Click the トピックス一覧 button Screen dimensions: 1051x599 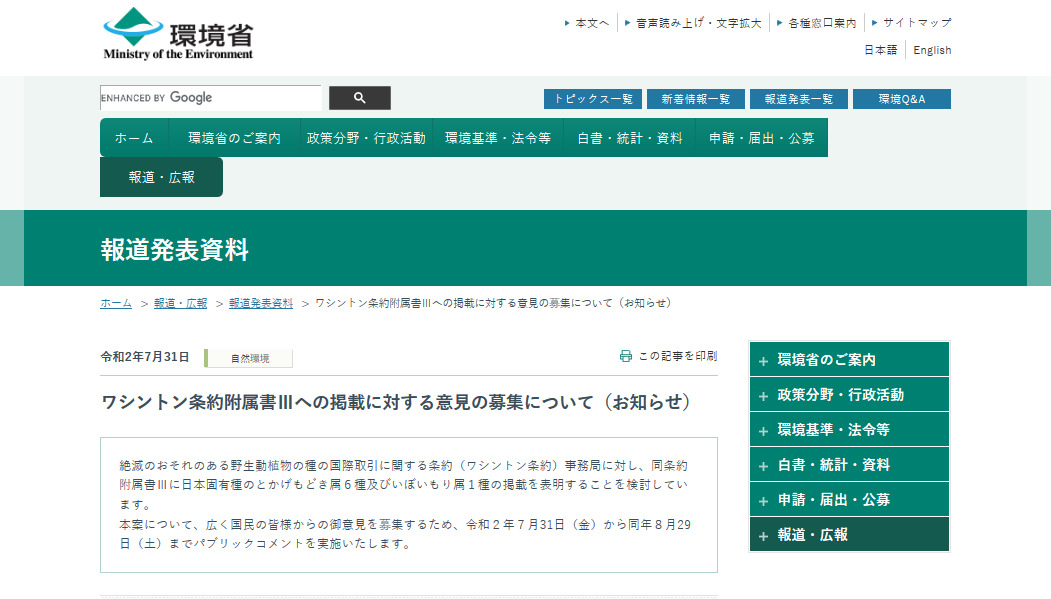click(592, 99)
